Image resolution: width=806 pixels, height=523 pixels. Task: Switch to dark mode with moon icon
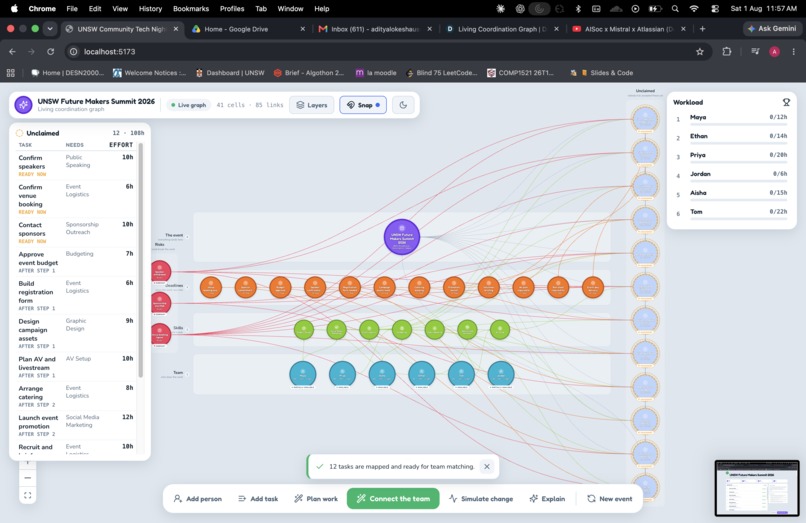coord(403,105)
